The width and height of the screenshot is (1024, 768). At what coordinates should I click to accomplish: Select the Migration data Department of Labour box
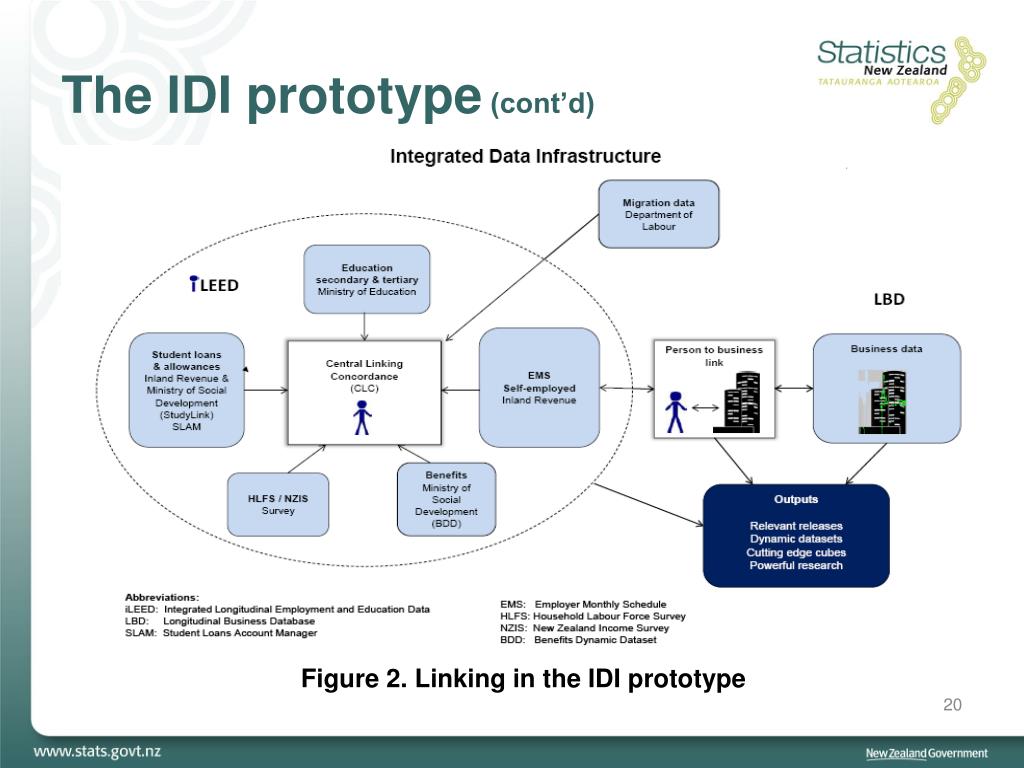click(658, 214)
